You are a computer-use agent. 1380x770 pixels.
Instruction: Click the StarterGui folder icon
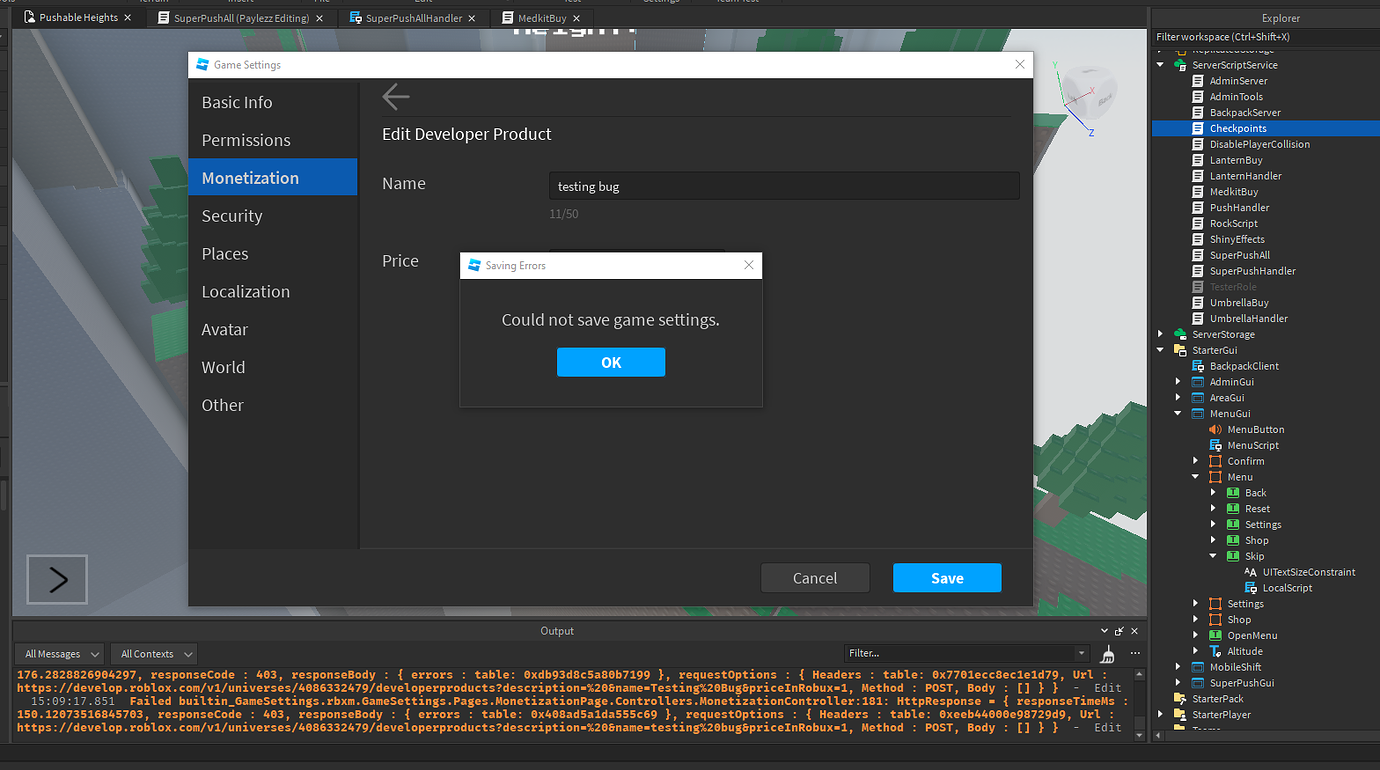pyautogui.click(x=1180, y=350)
